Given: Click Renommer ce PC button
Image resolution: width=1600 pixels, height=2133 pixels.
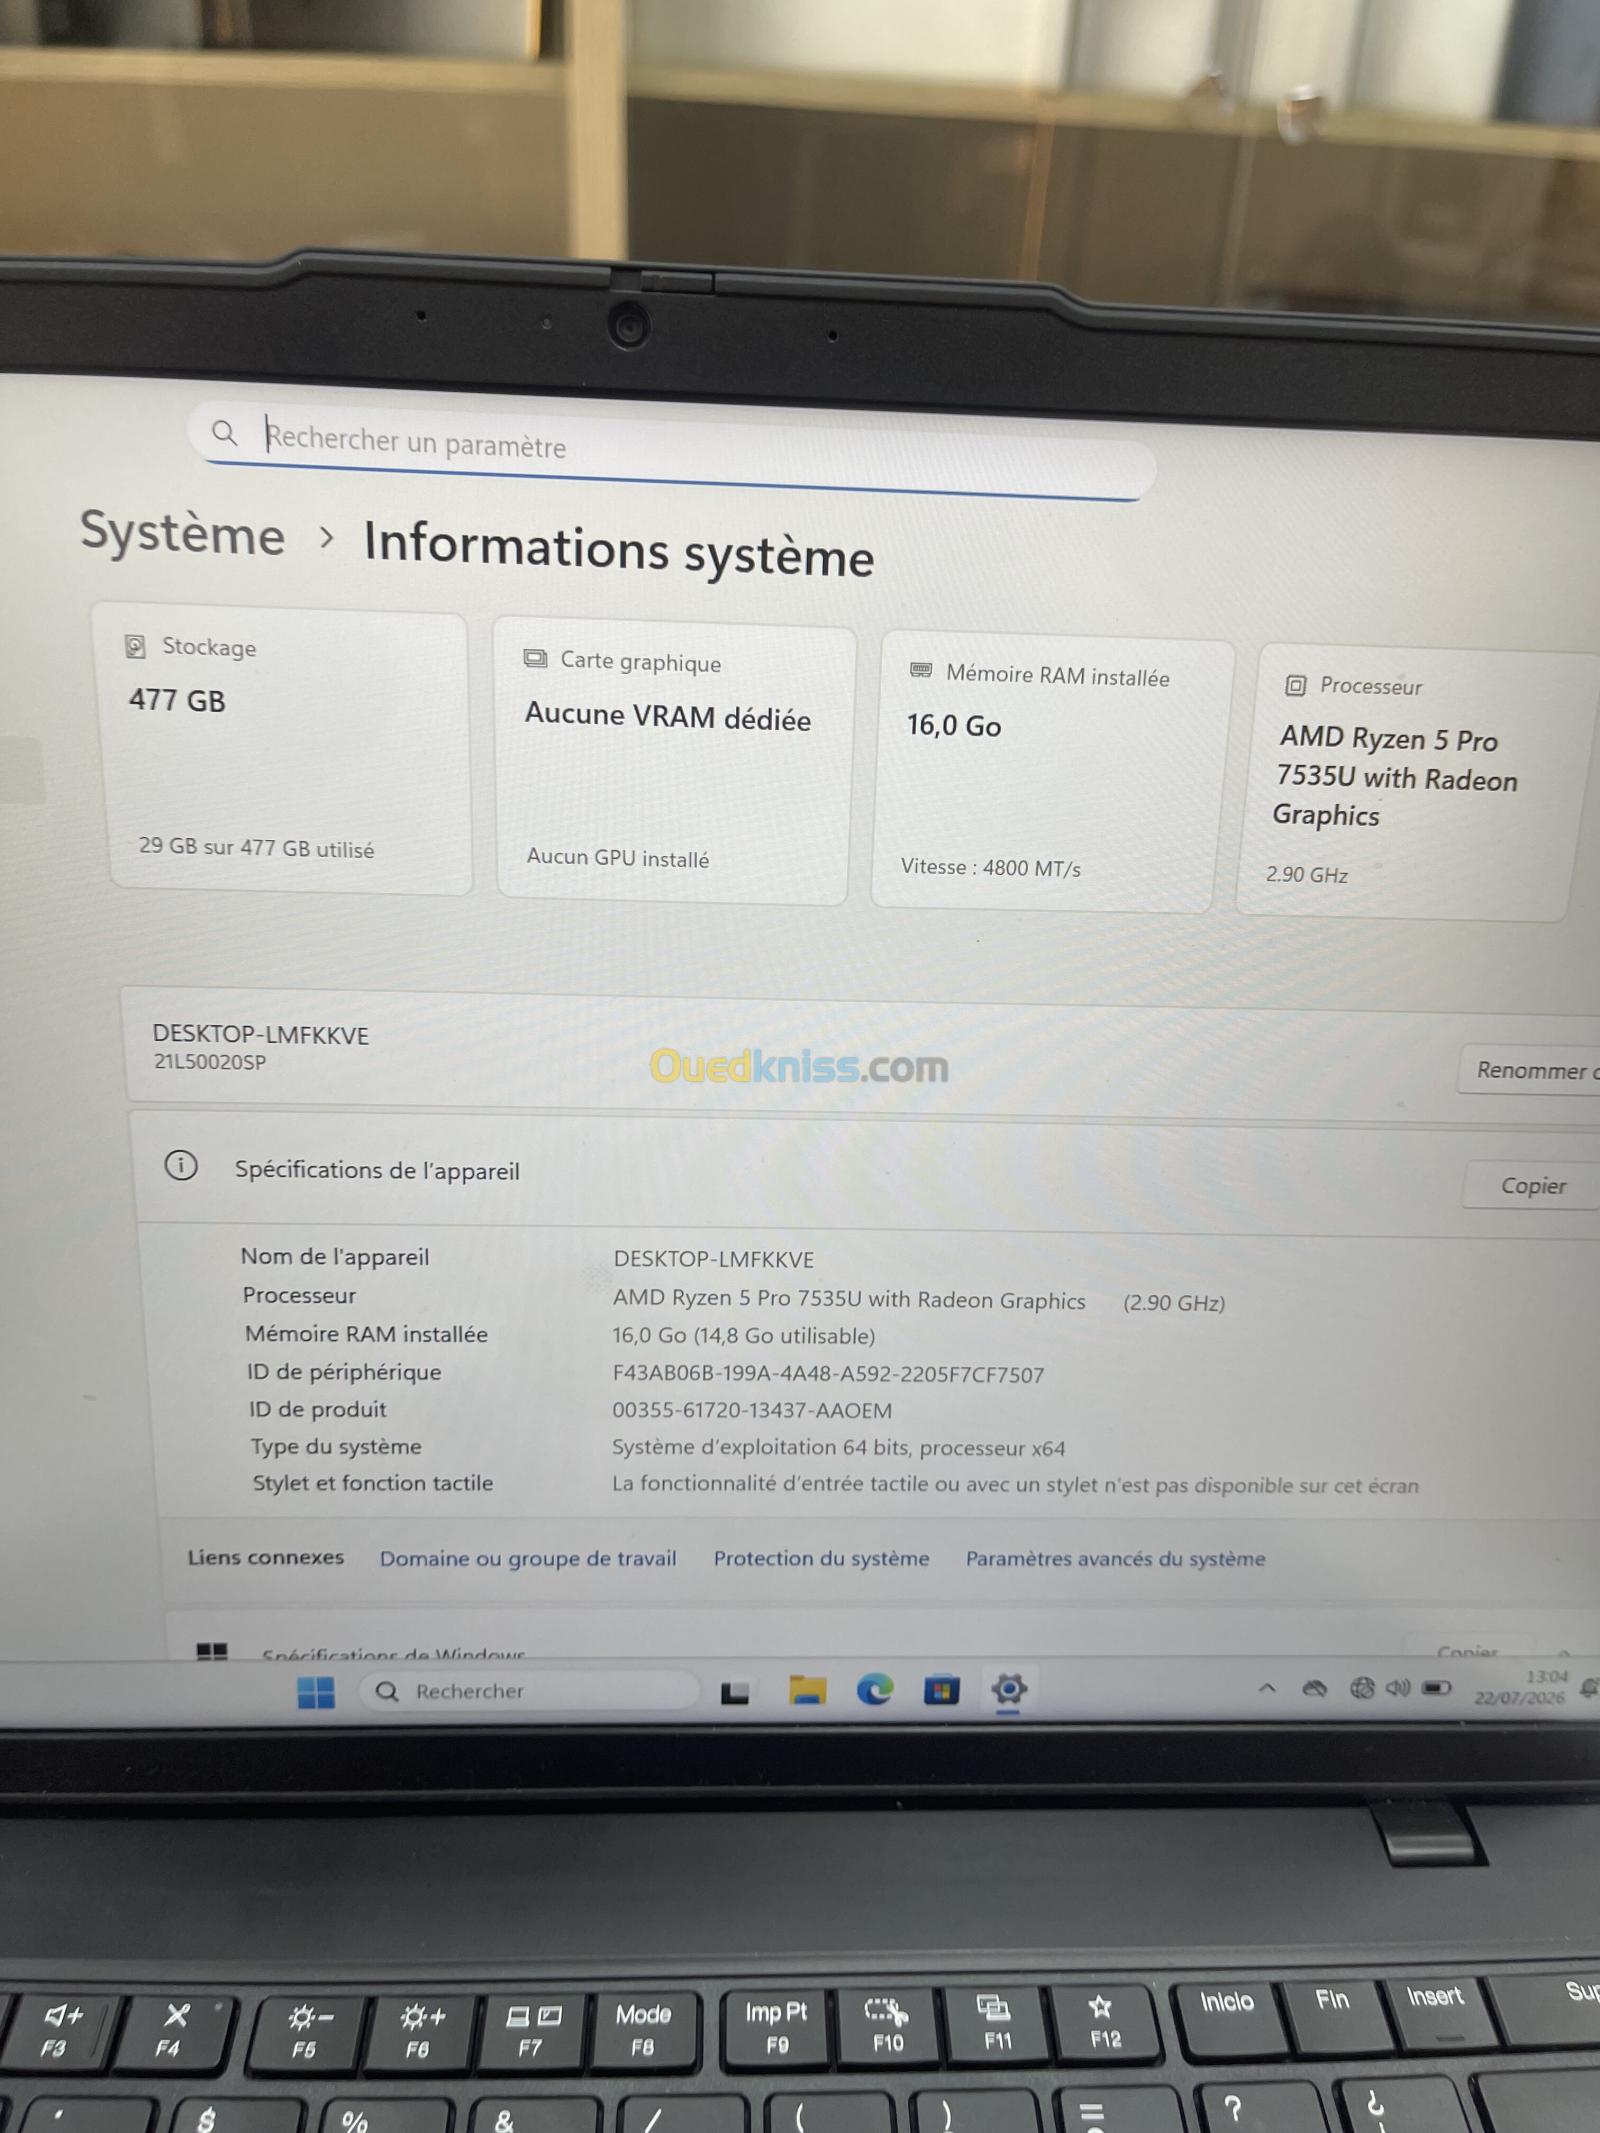Looking at the screenshot, I should click(1528, 1070).
